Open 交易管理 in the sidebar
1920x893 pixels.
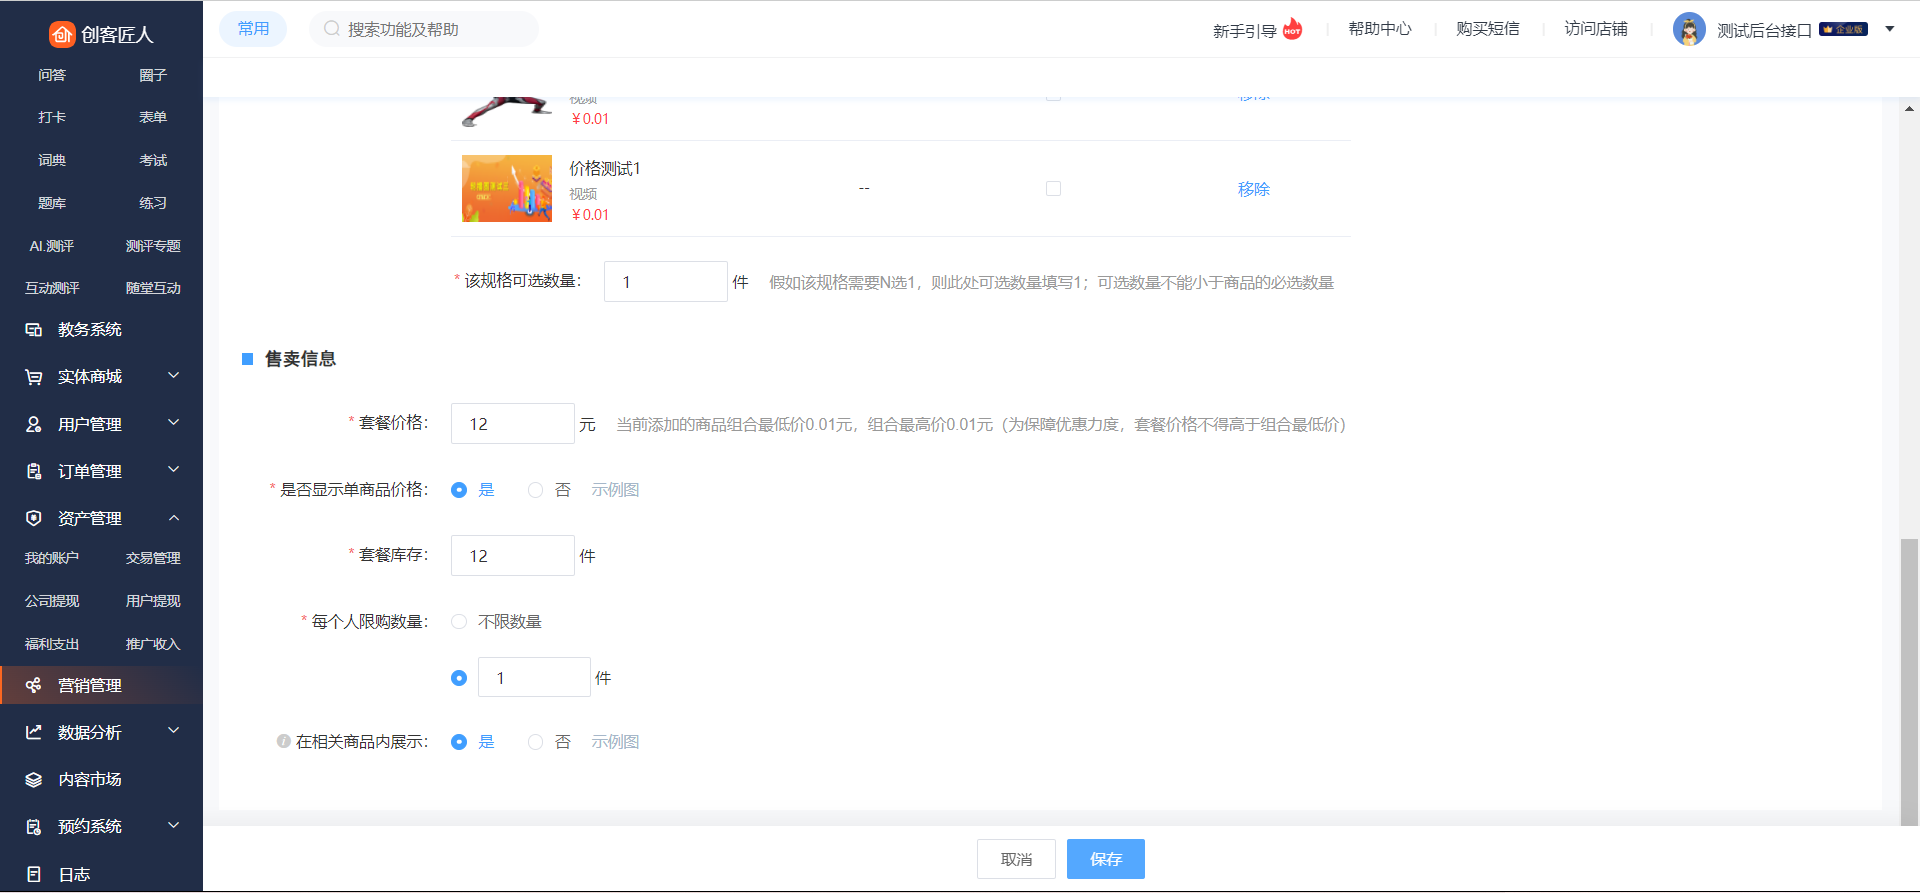point(153,558)
